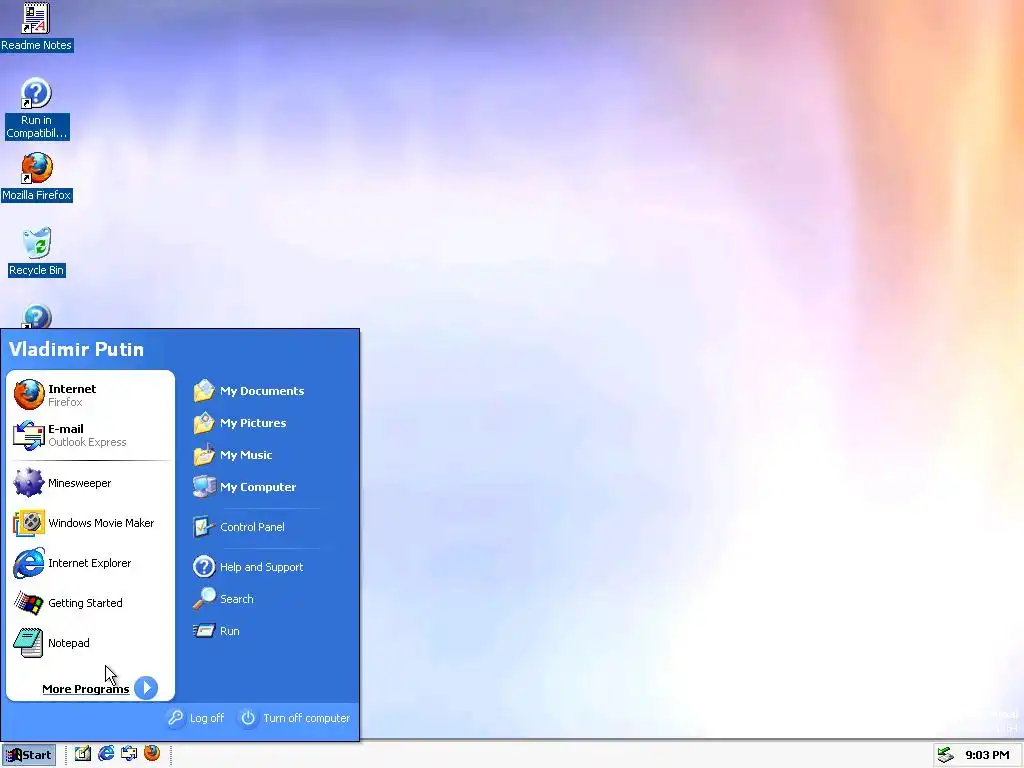The width and height of the screenshot is (1024, 768).
Task: Click the Search label text
Action: click(x=236, y=599)
